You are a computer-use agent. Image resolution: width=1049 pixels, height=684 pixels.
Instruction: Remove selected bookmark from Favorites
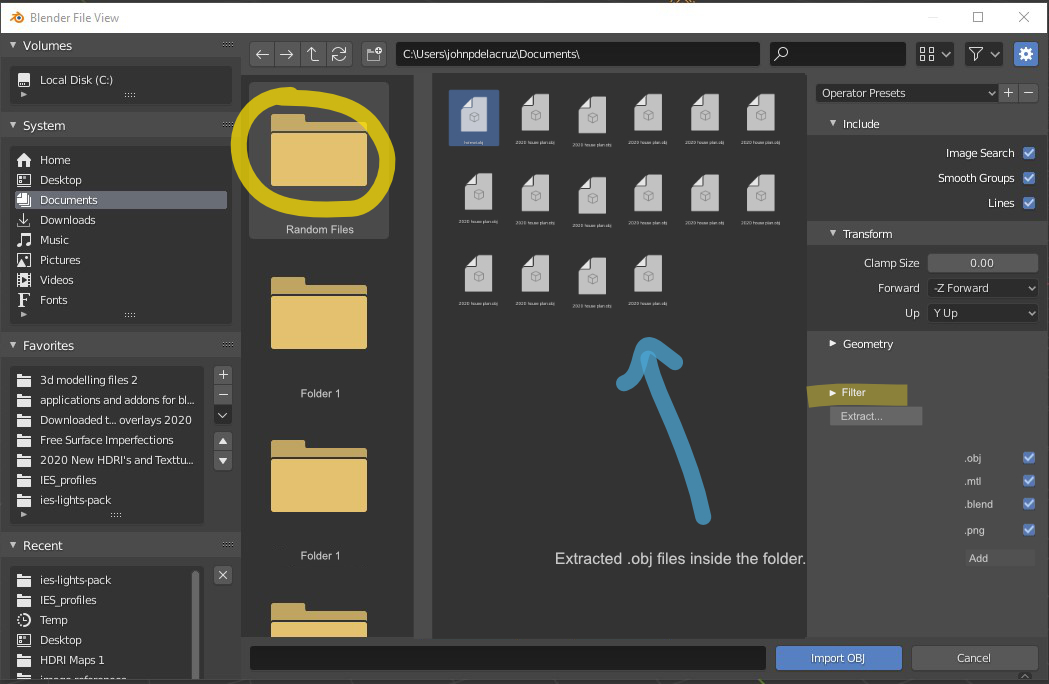[223, 395]
